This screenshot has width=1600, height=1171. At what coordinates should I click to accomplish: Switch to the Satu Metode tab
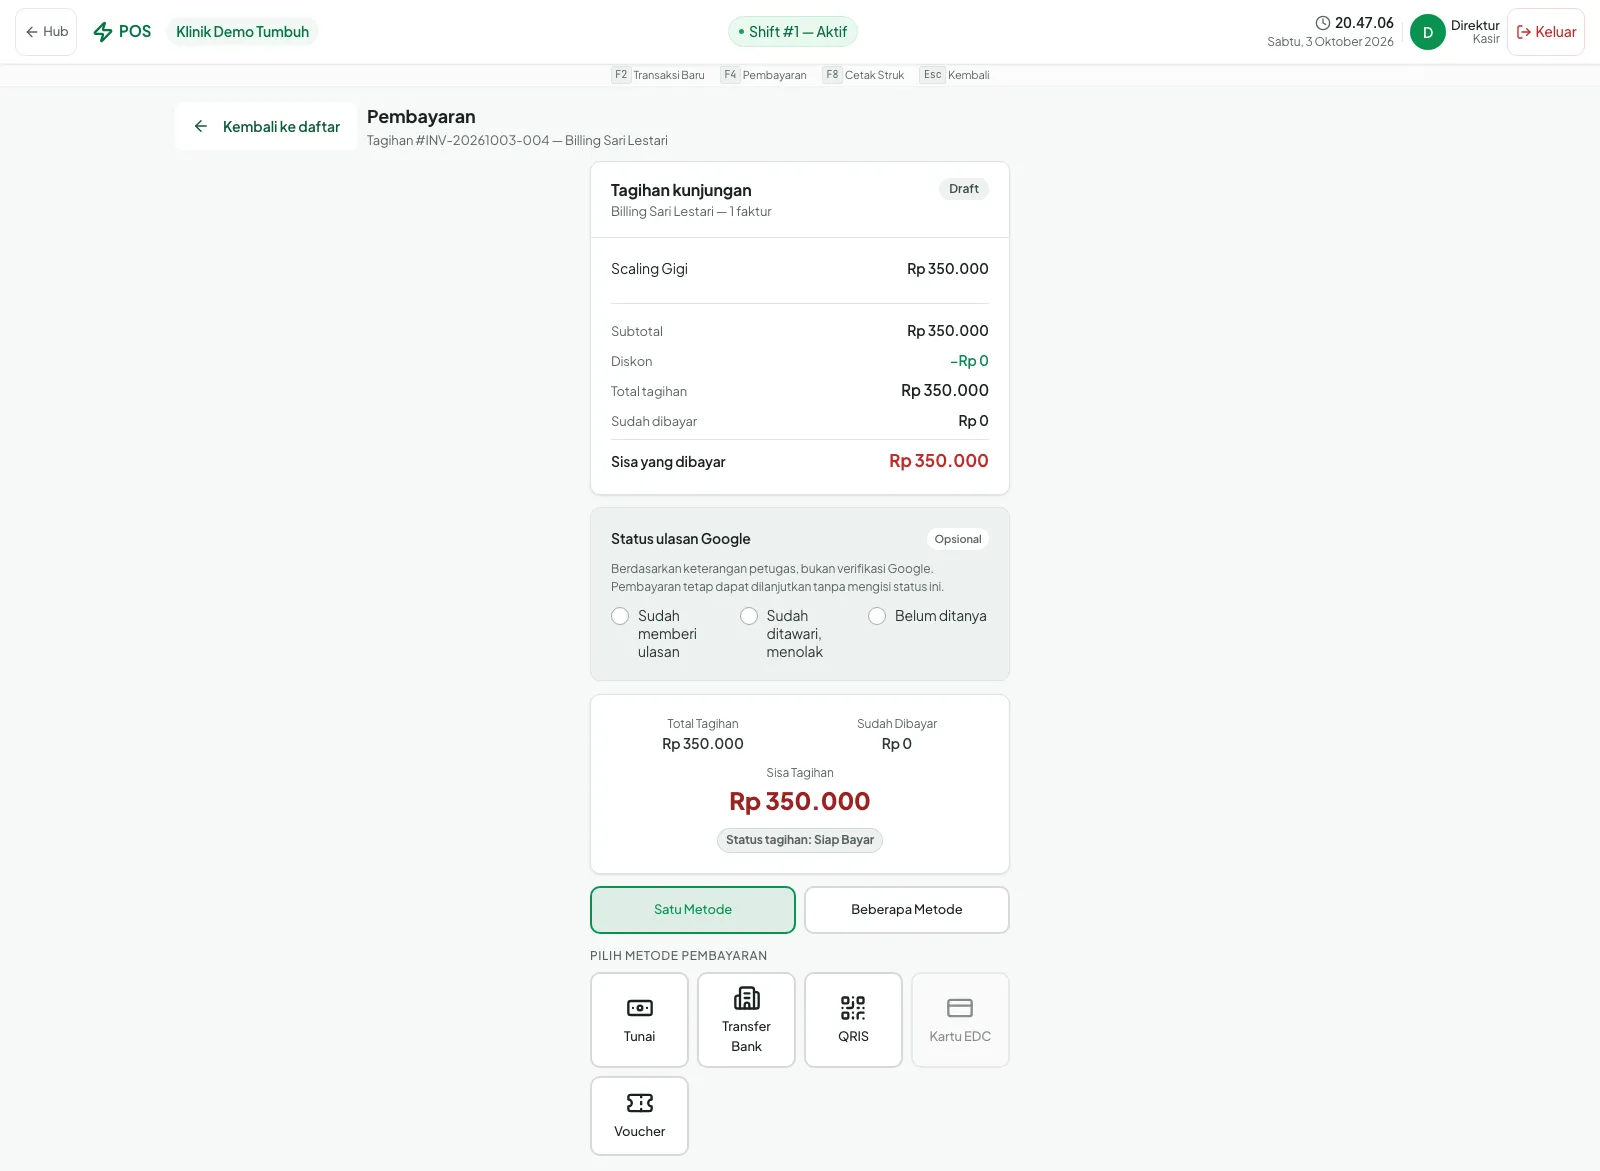coord(693,910)
